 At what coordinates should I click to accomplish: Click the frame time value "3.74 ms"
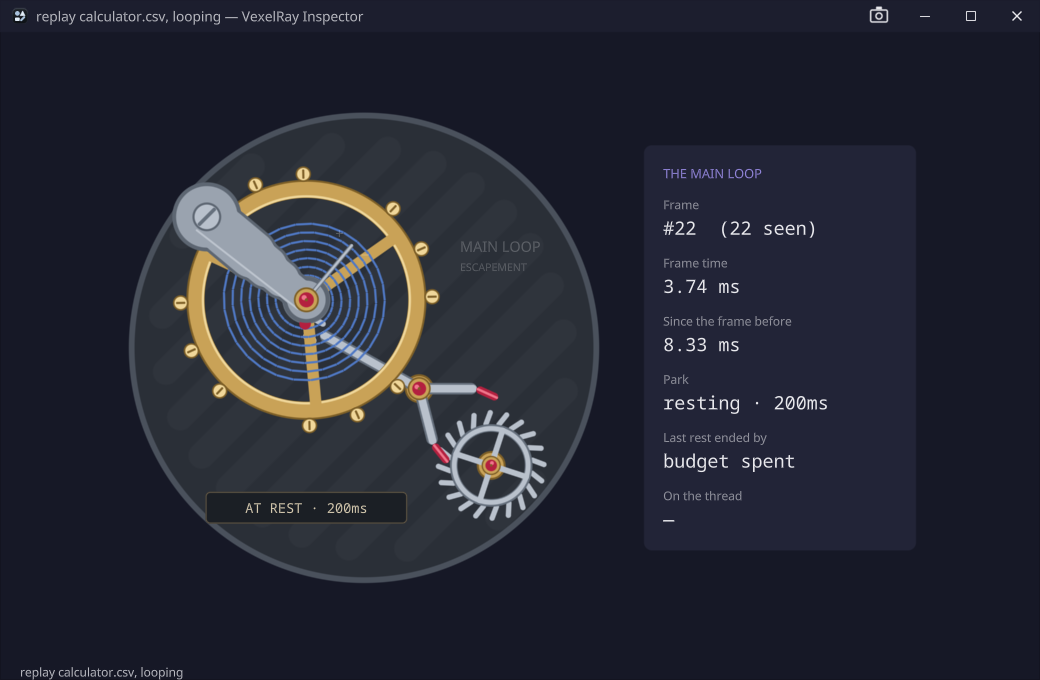click(701, 287)
